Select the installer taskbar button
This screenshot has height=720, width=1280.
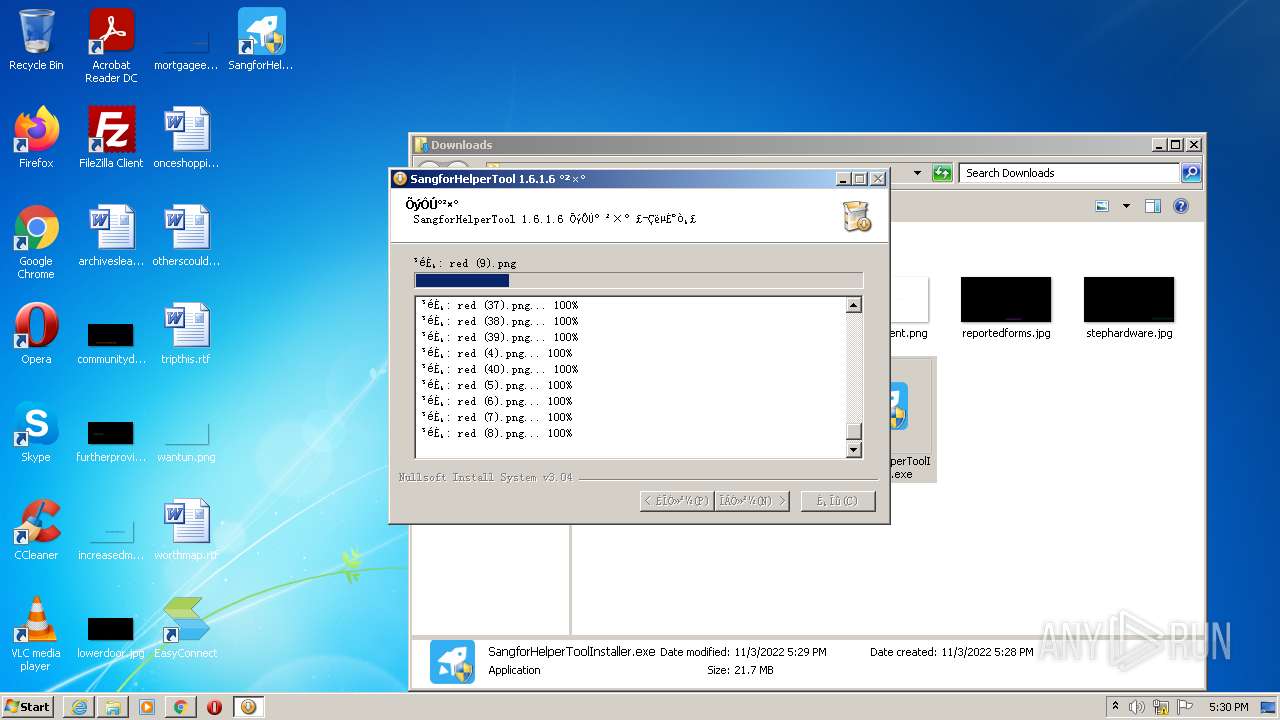[249, 707]
